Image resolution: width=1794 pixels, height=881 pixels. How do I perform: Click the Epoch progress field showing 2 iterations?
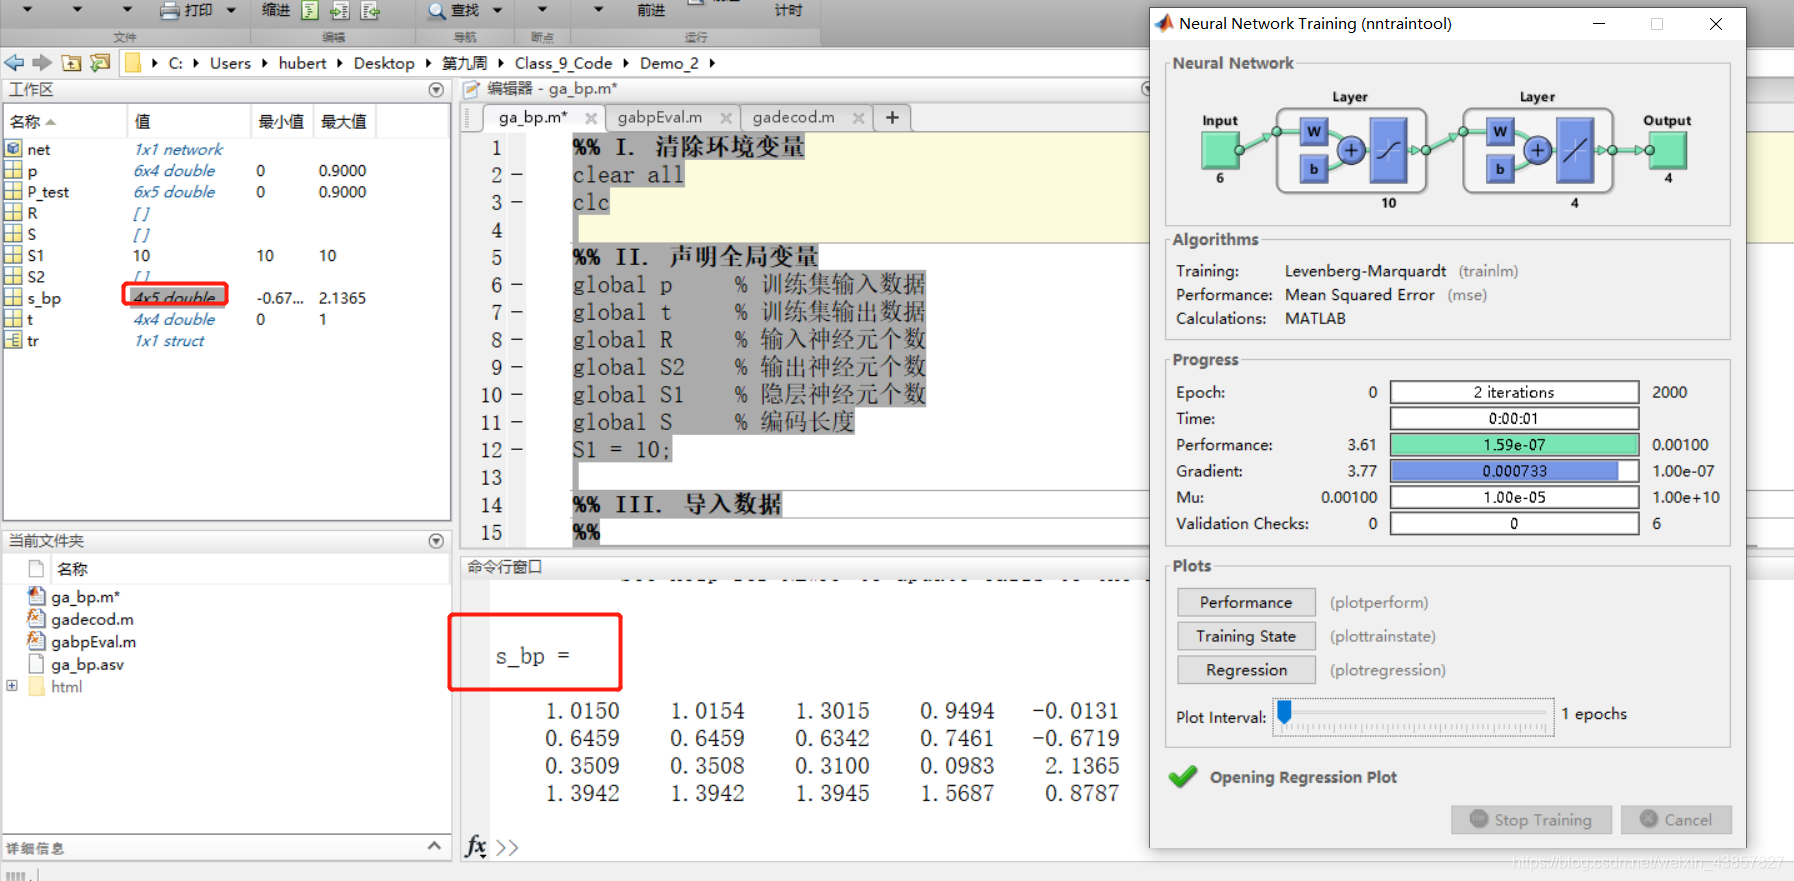click(x=1514, y=392)
